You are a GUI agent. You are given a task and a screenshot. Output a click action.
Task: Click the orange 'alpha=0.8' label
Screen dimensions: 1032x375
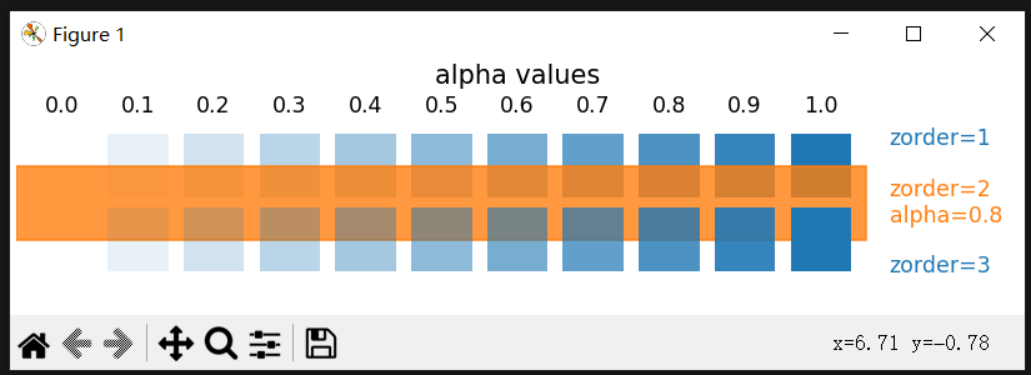coord(946,215)
